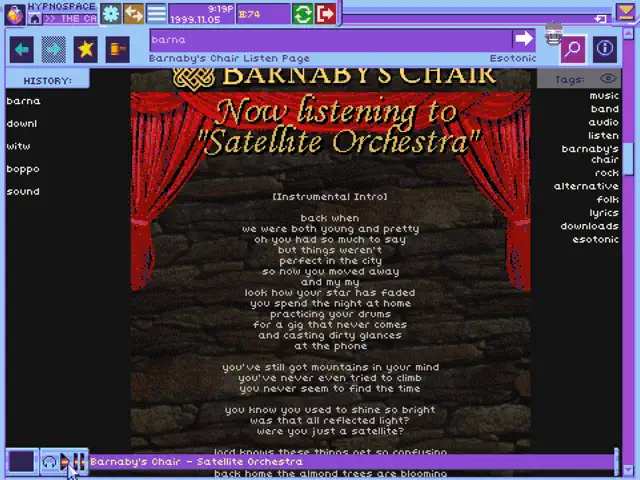
Task: Select the 'listen' tag
Action: pyautogui.click(x=603, y=136)
